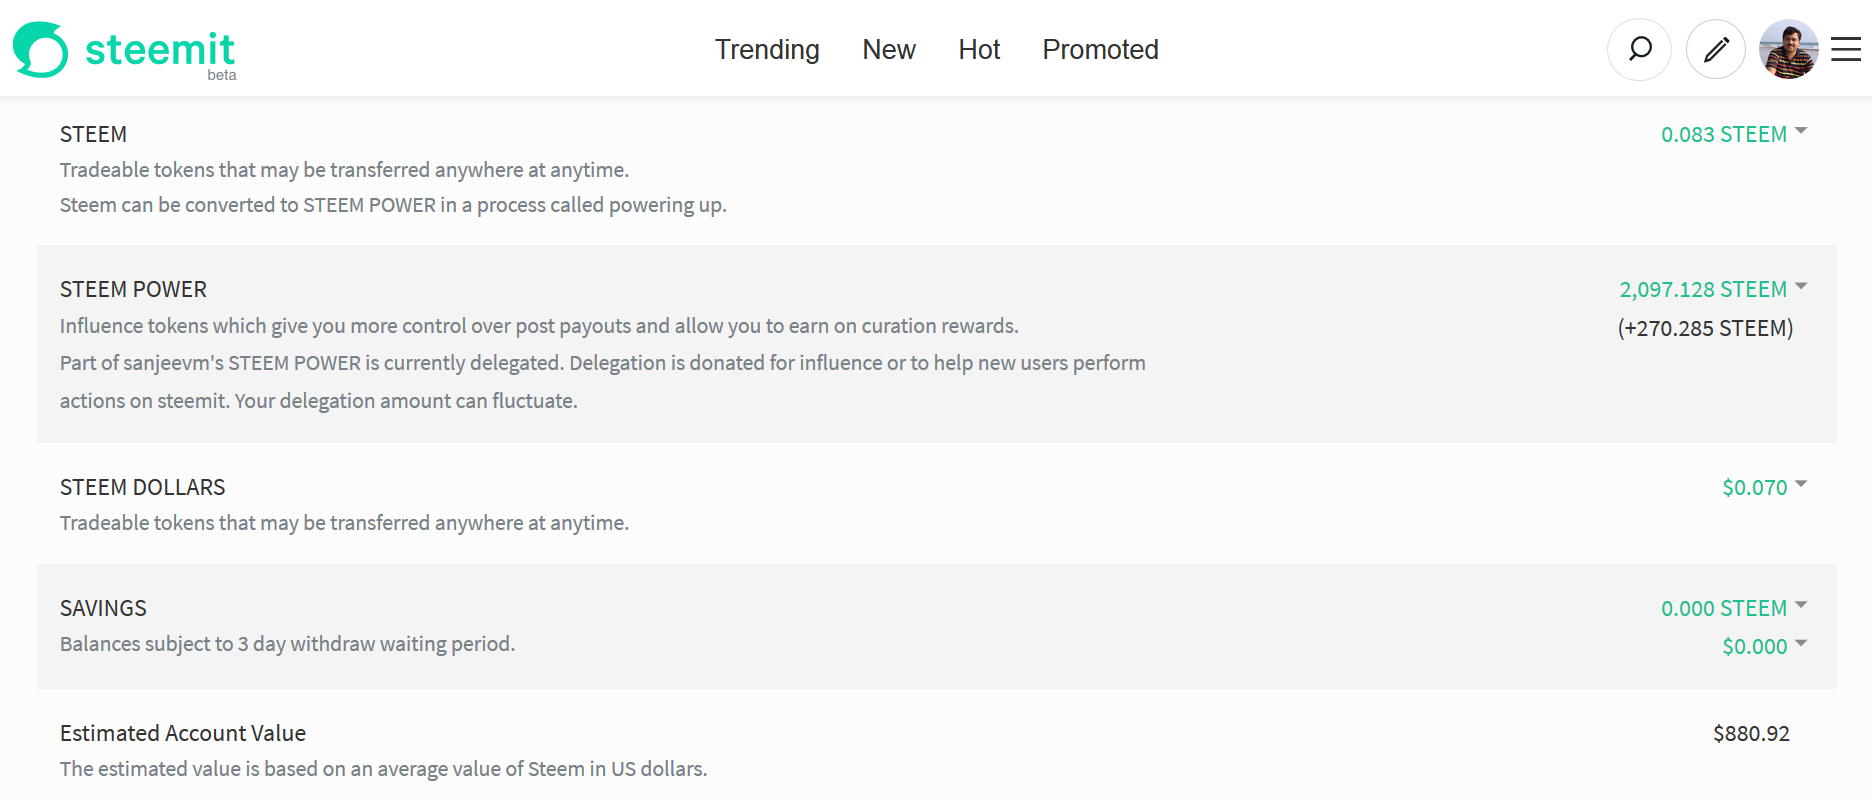Open the user avatar profile picture

1789,49
